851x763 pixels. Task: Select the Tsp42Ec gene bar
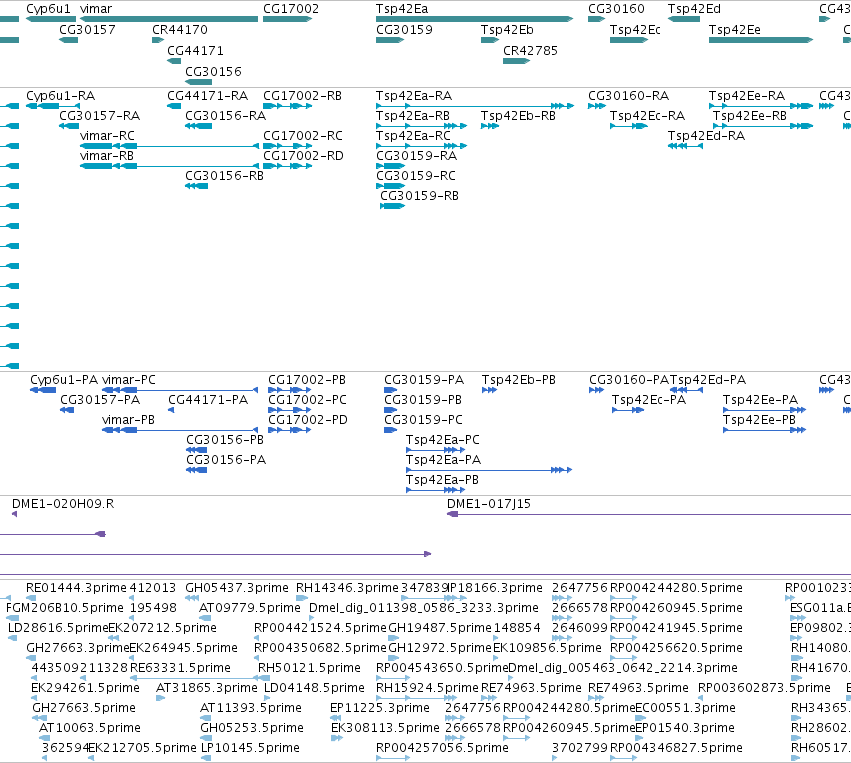coord(629,40)
